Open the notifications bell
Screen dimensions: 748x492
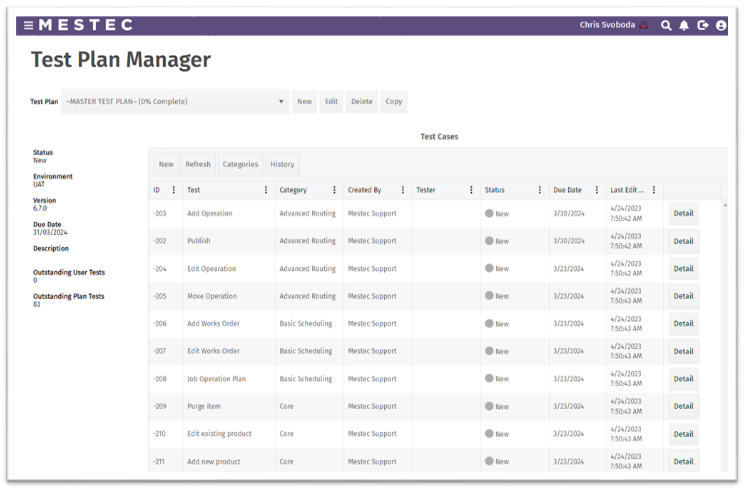point(684,25)
